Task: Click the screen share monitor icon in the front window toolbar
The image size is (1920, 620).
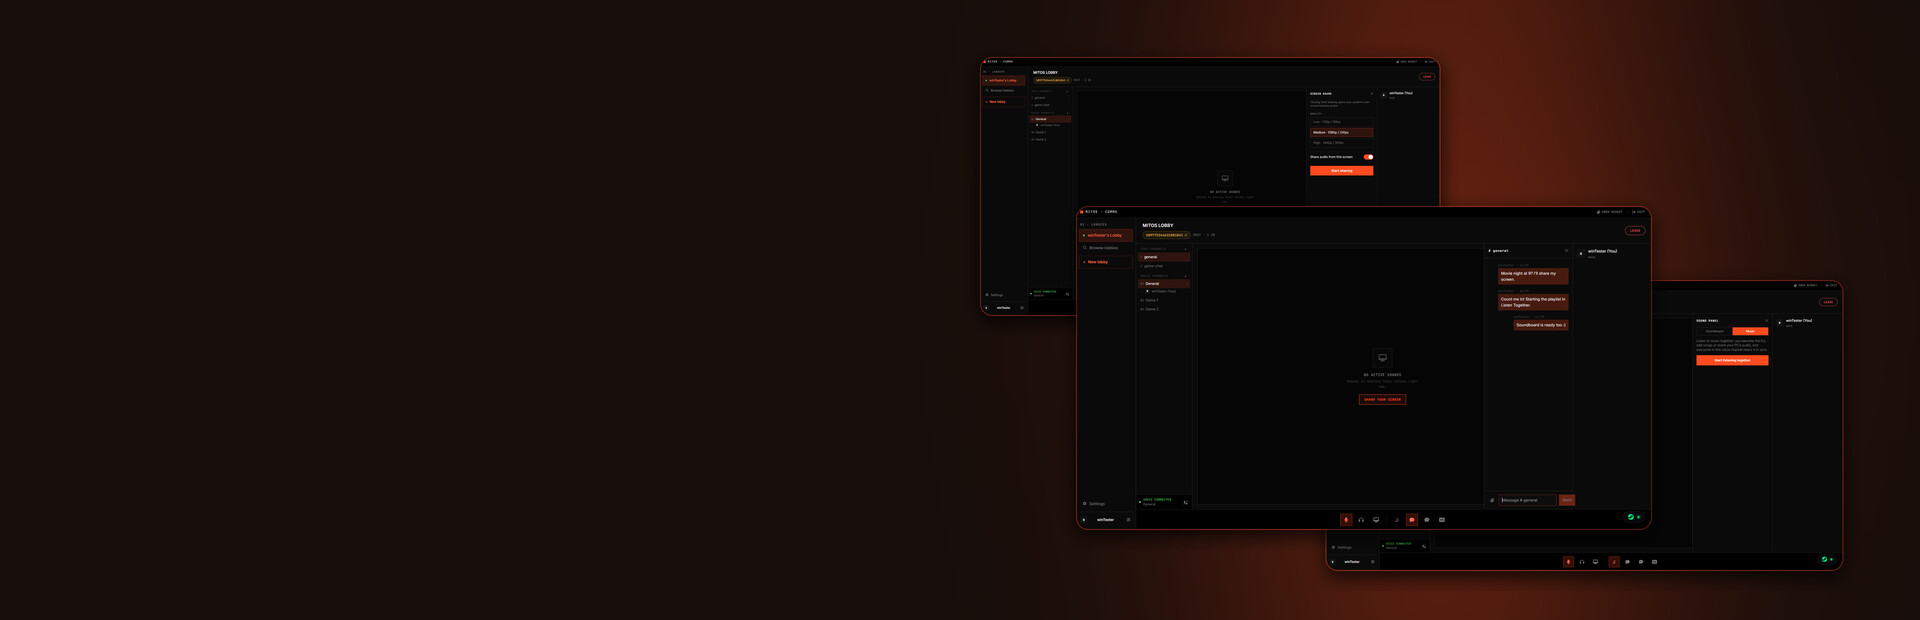Action: (x=1376, y=520)
